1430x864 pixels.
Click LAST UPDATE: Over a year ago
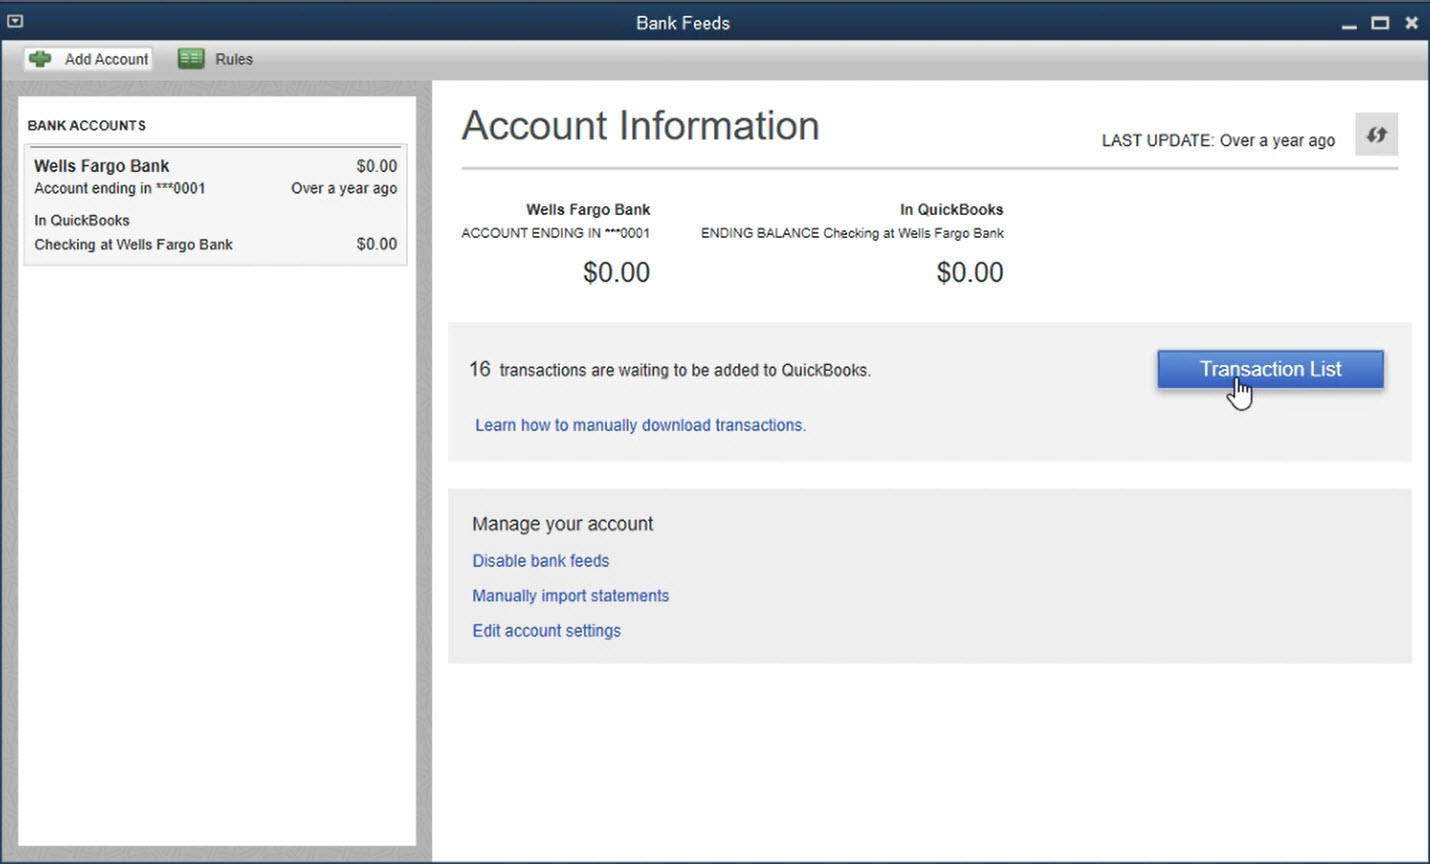click(1218, 141)
